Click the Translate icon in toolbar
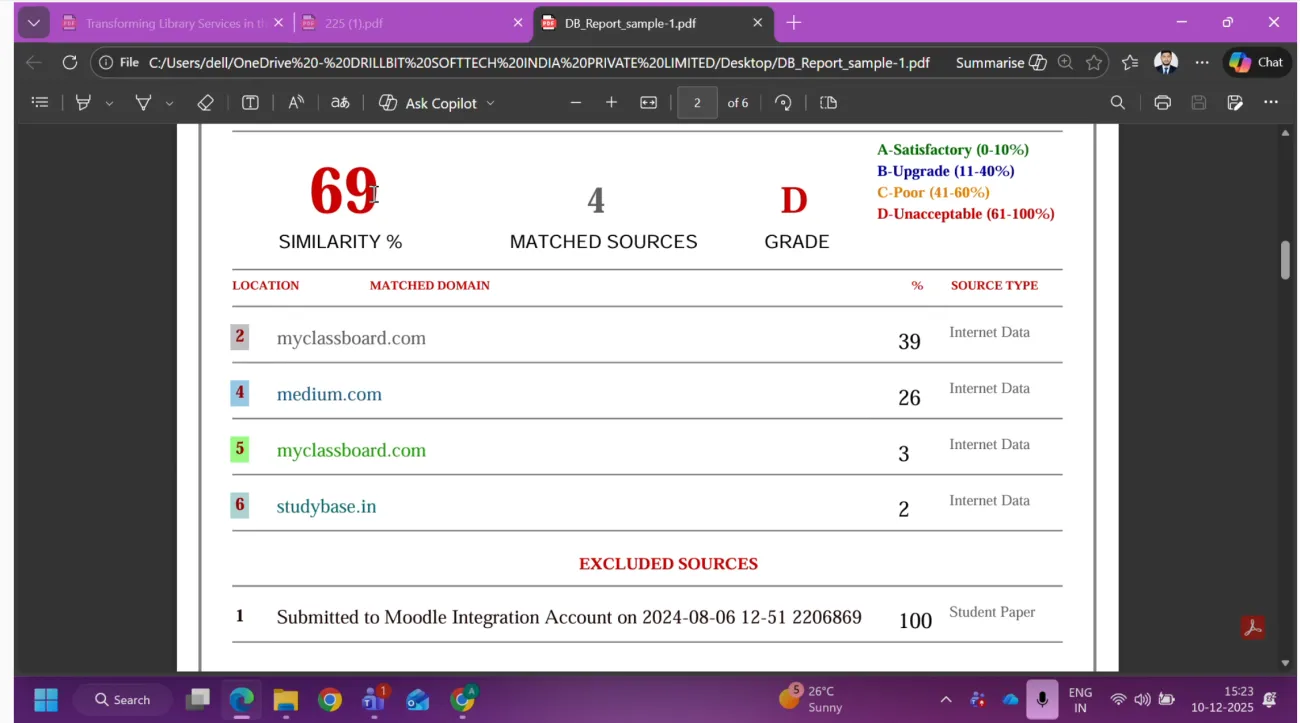The width and height of the screenshot is (1300, 723). click(x=340, y=103)
